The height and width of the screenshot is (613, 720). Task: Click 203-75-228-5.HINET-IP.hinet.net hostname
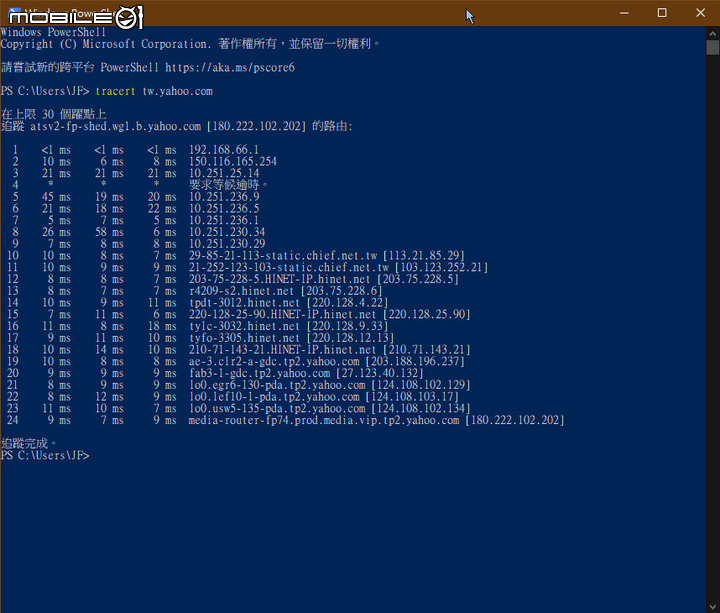point(280,279)
